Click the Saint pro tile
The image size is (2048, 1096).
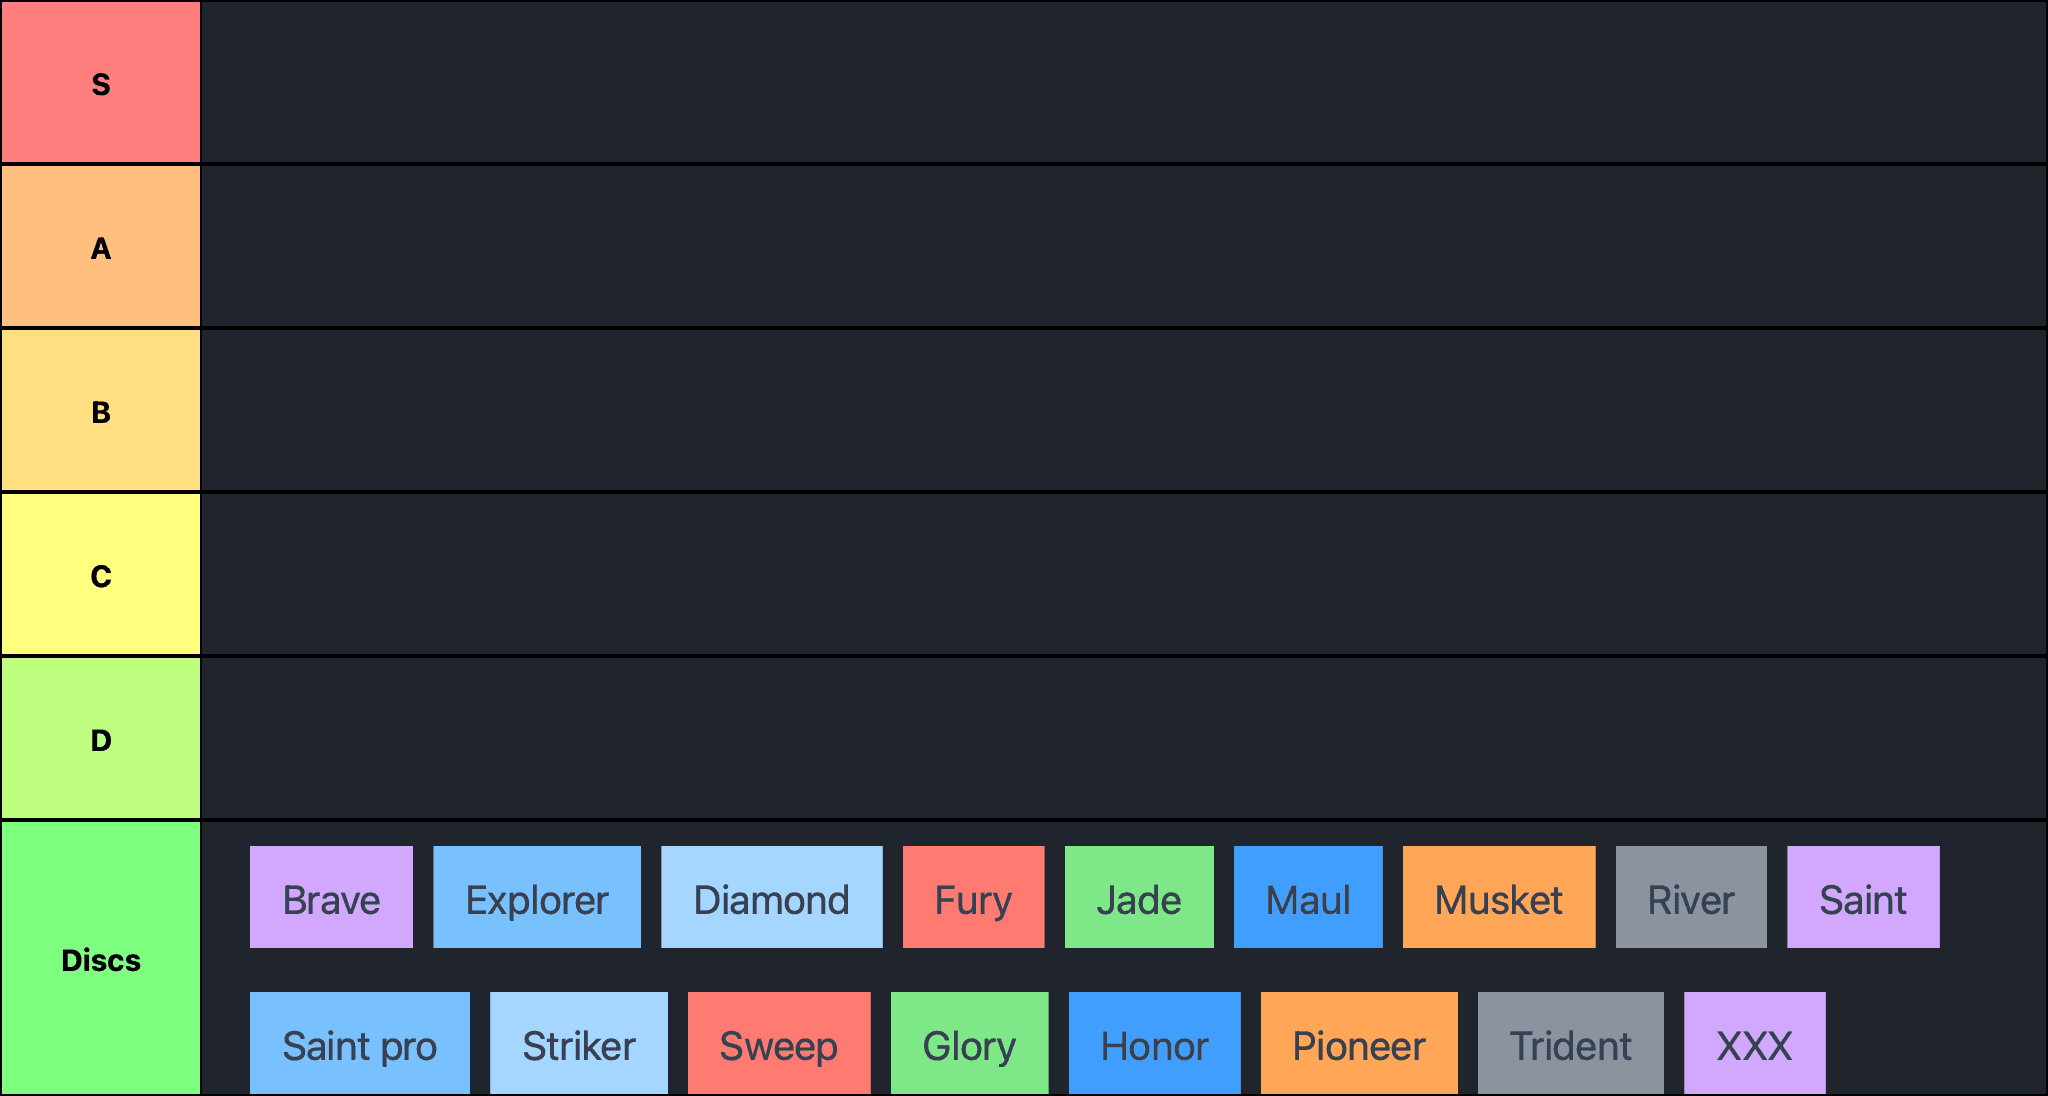tap(359, 1043)
